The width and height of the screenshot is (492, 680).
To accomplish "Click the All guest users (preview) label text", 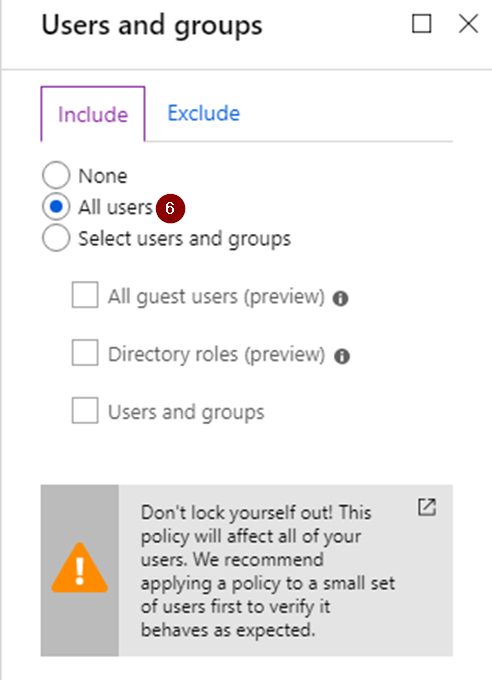I will click(216, 297).
